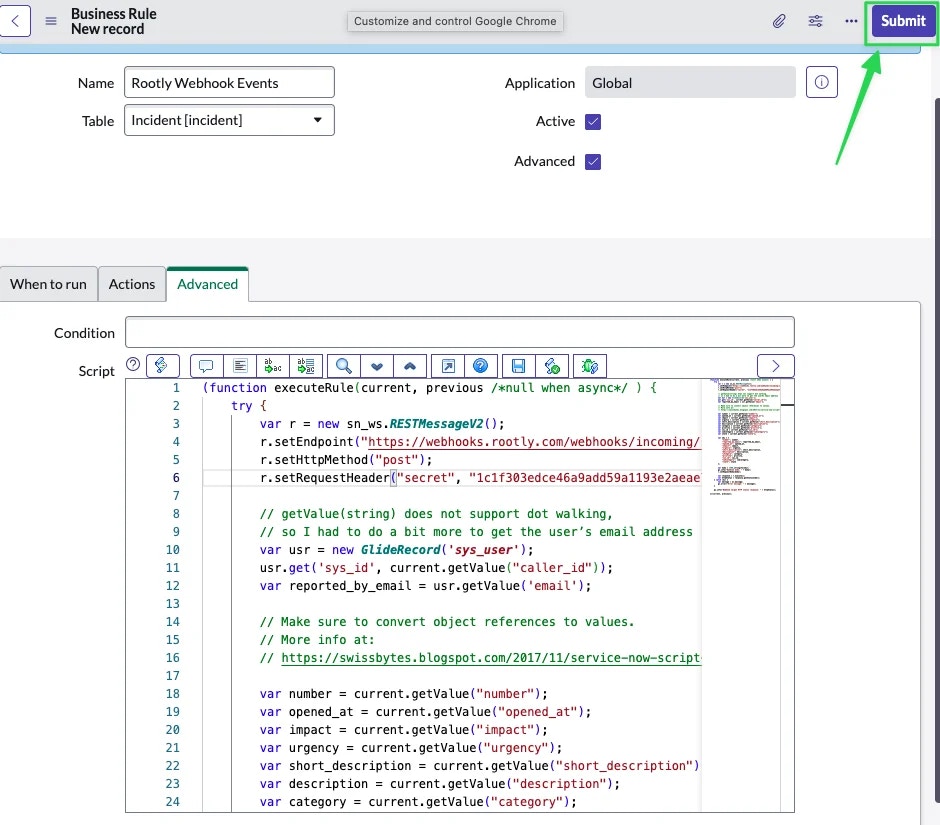Image resolution: width=940 pixels, height=825 pixels.
Task: Click the code minimap overview
Action: [746, 436]
